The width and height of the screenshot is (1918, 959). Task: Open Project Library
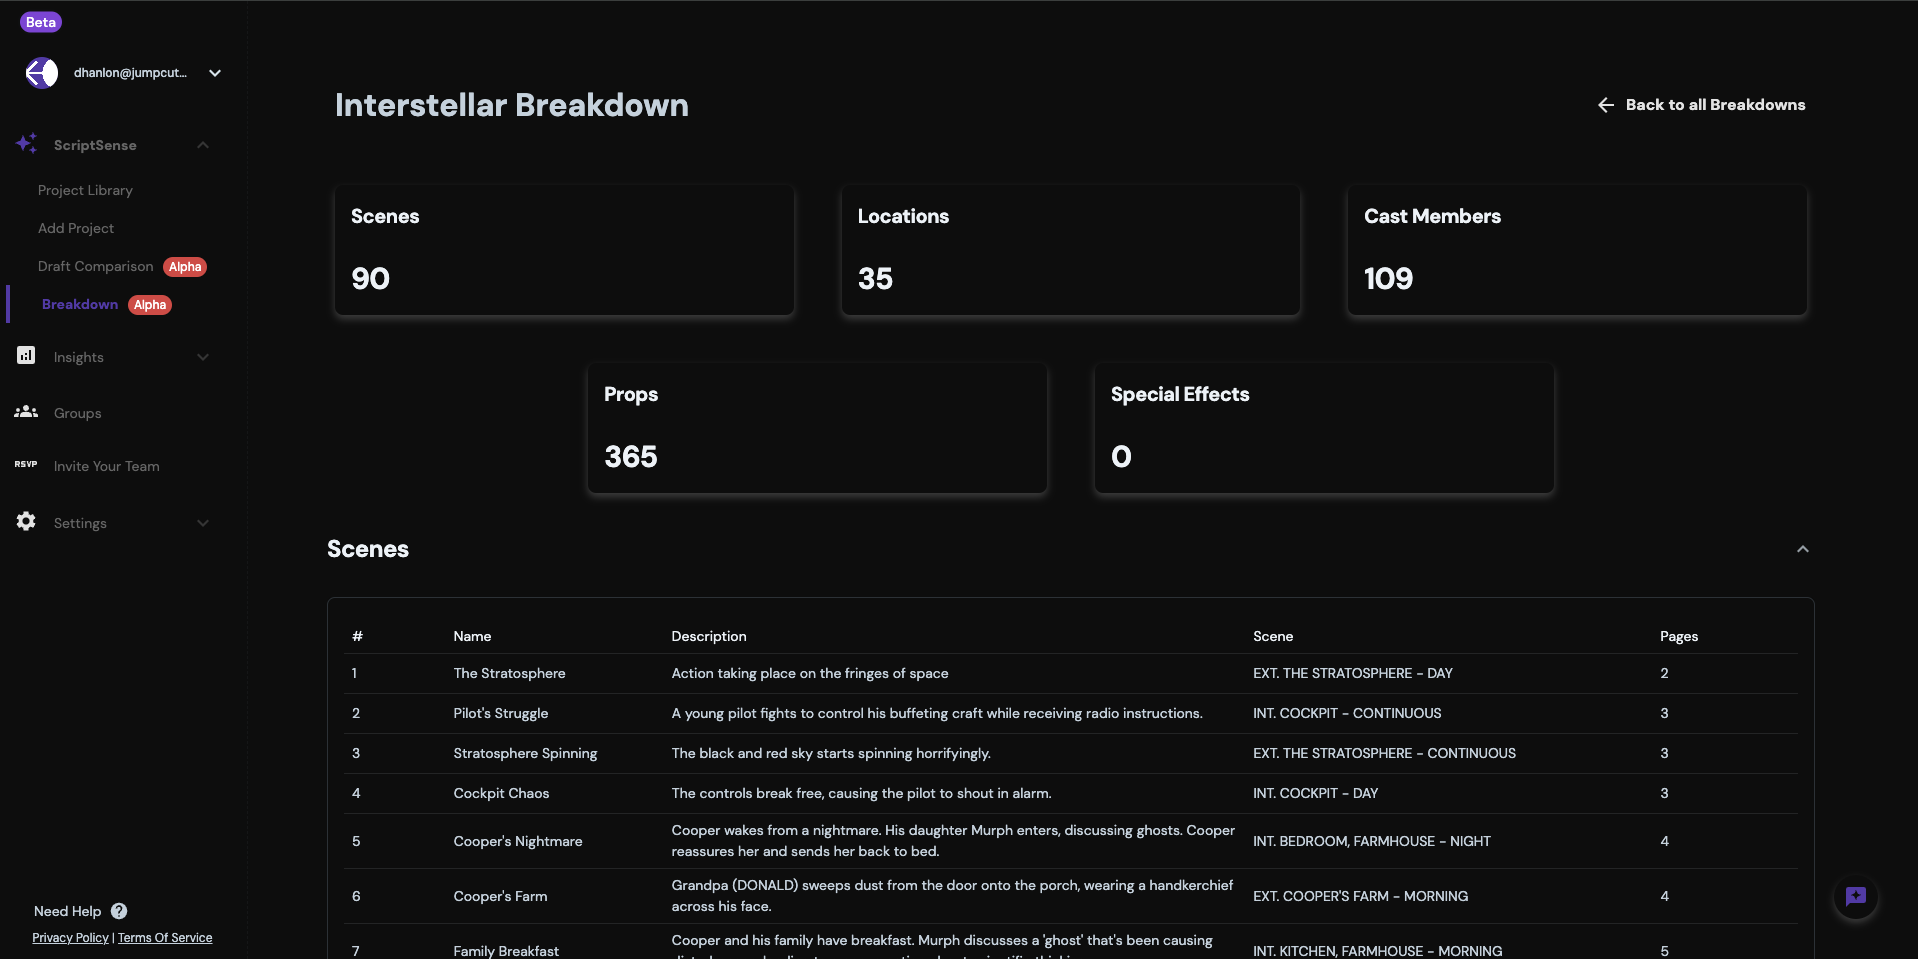(x=85, y=190)
